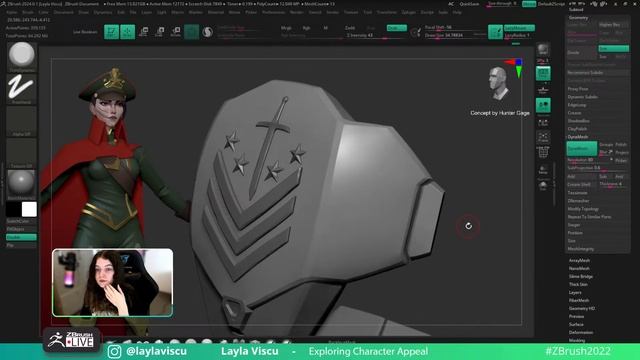The image size is (640, 360).
Task: Open the Texture Off slot
Action: pos(21,153)
